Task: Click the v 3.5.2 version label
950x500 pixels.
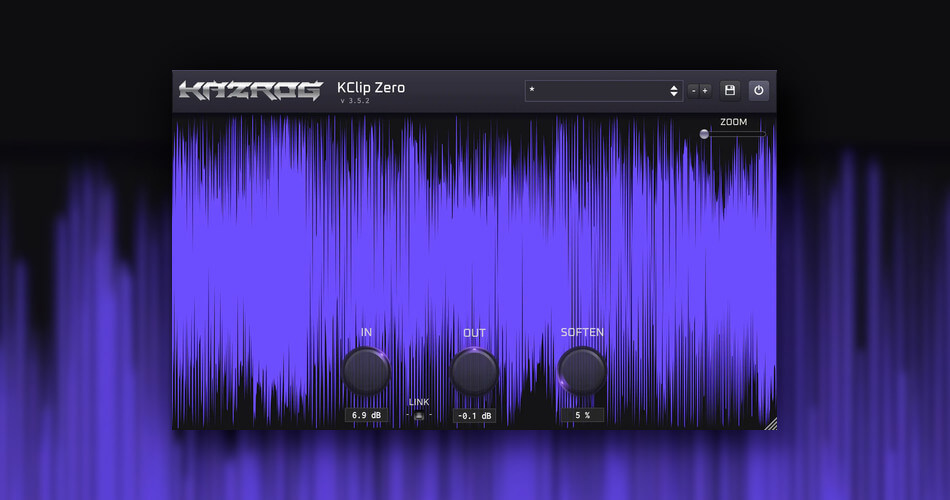Action: (355, 101)
